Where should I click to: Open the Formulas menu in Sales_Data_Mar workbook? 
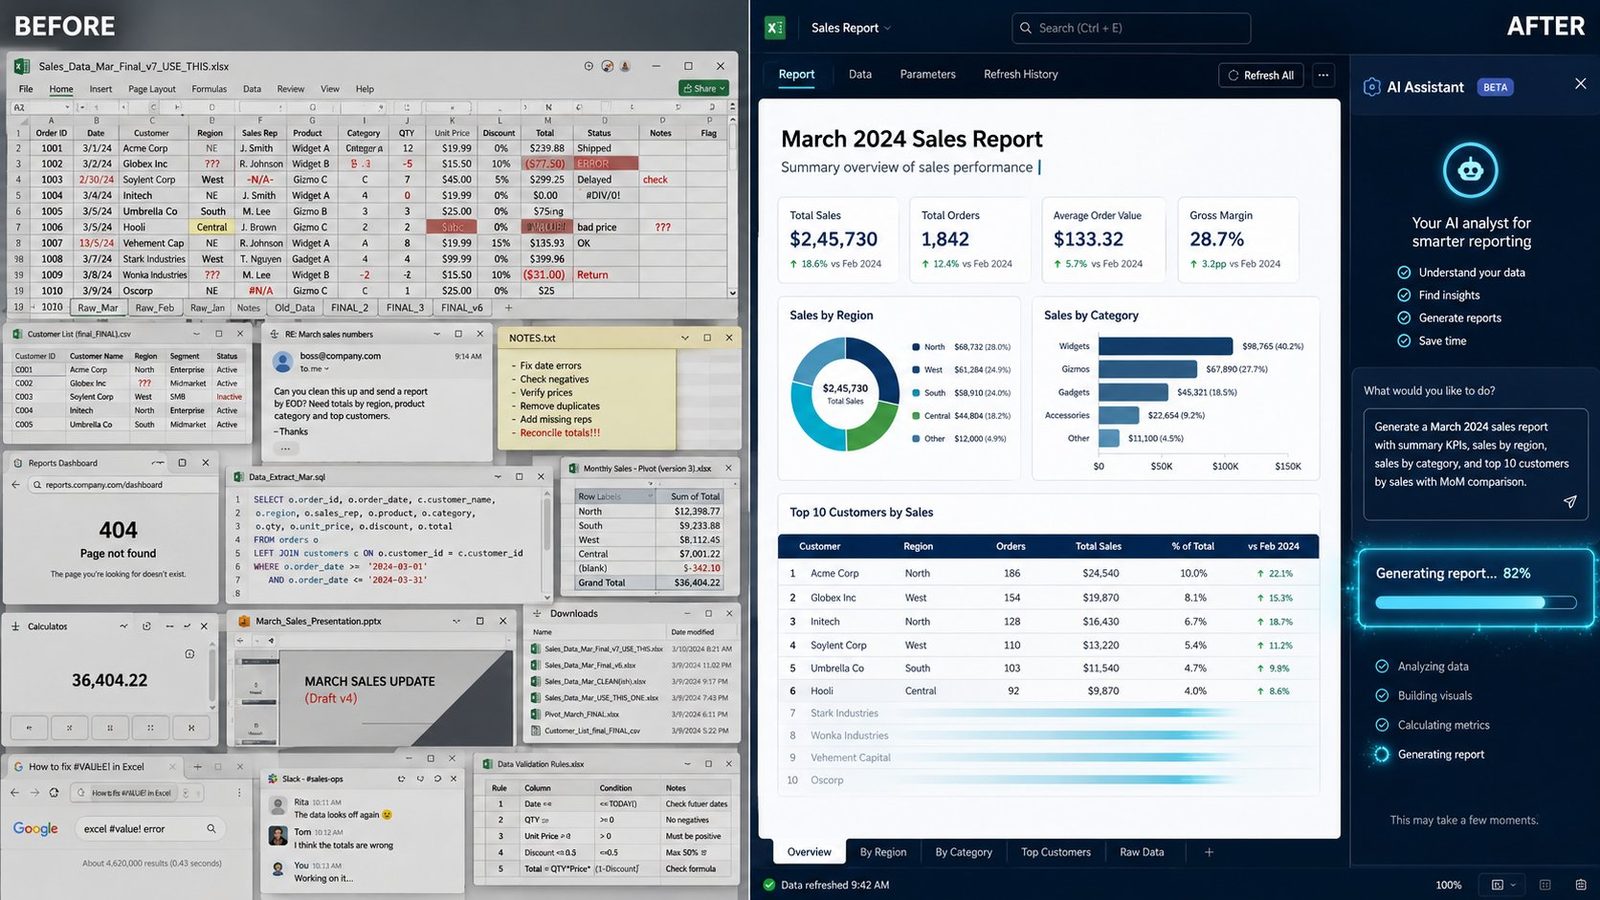tap(209, 89)
